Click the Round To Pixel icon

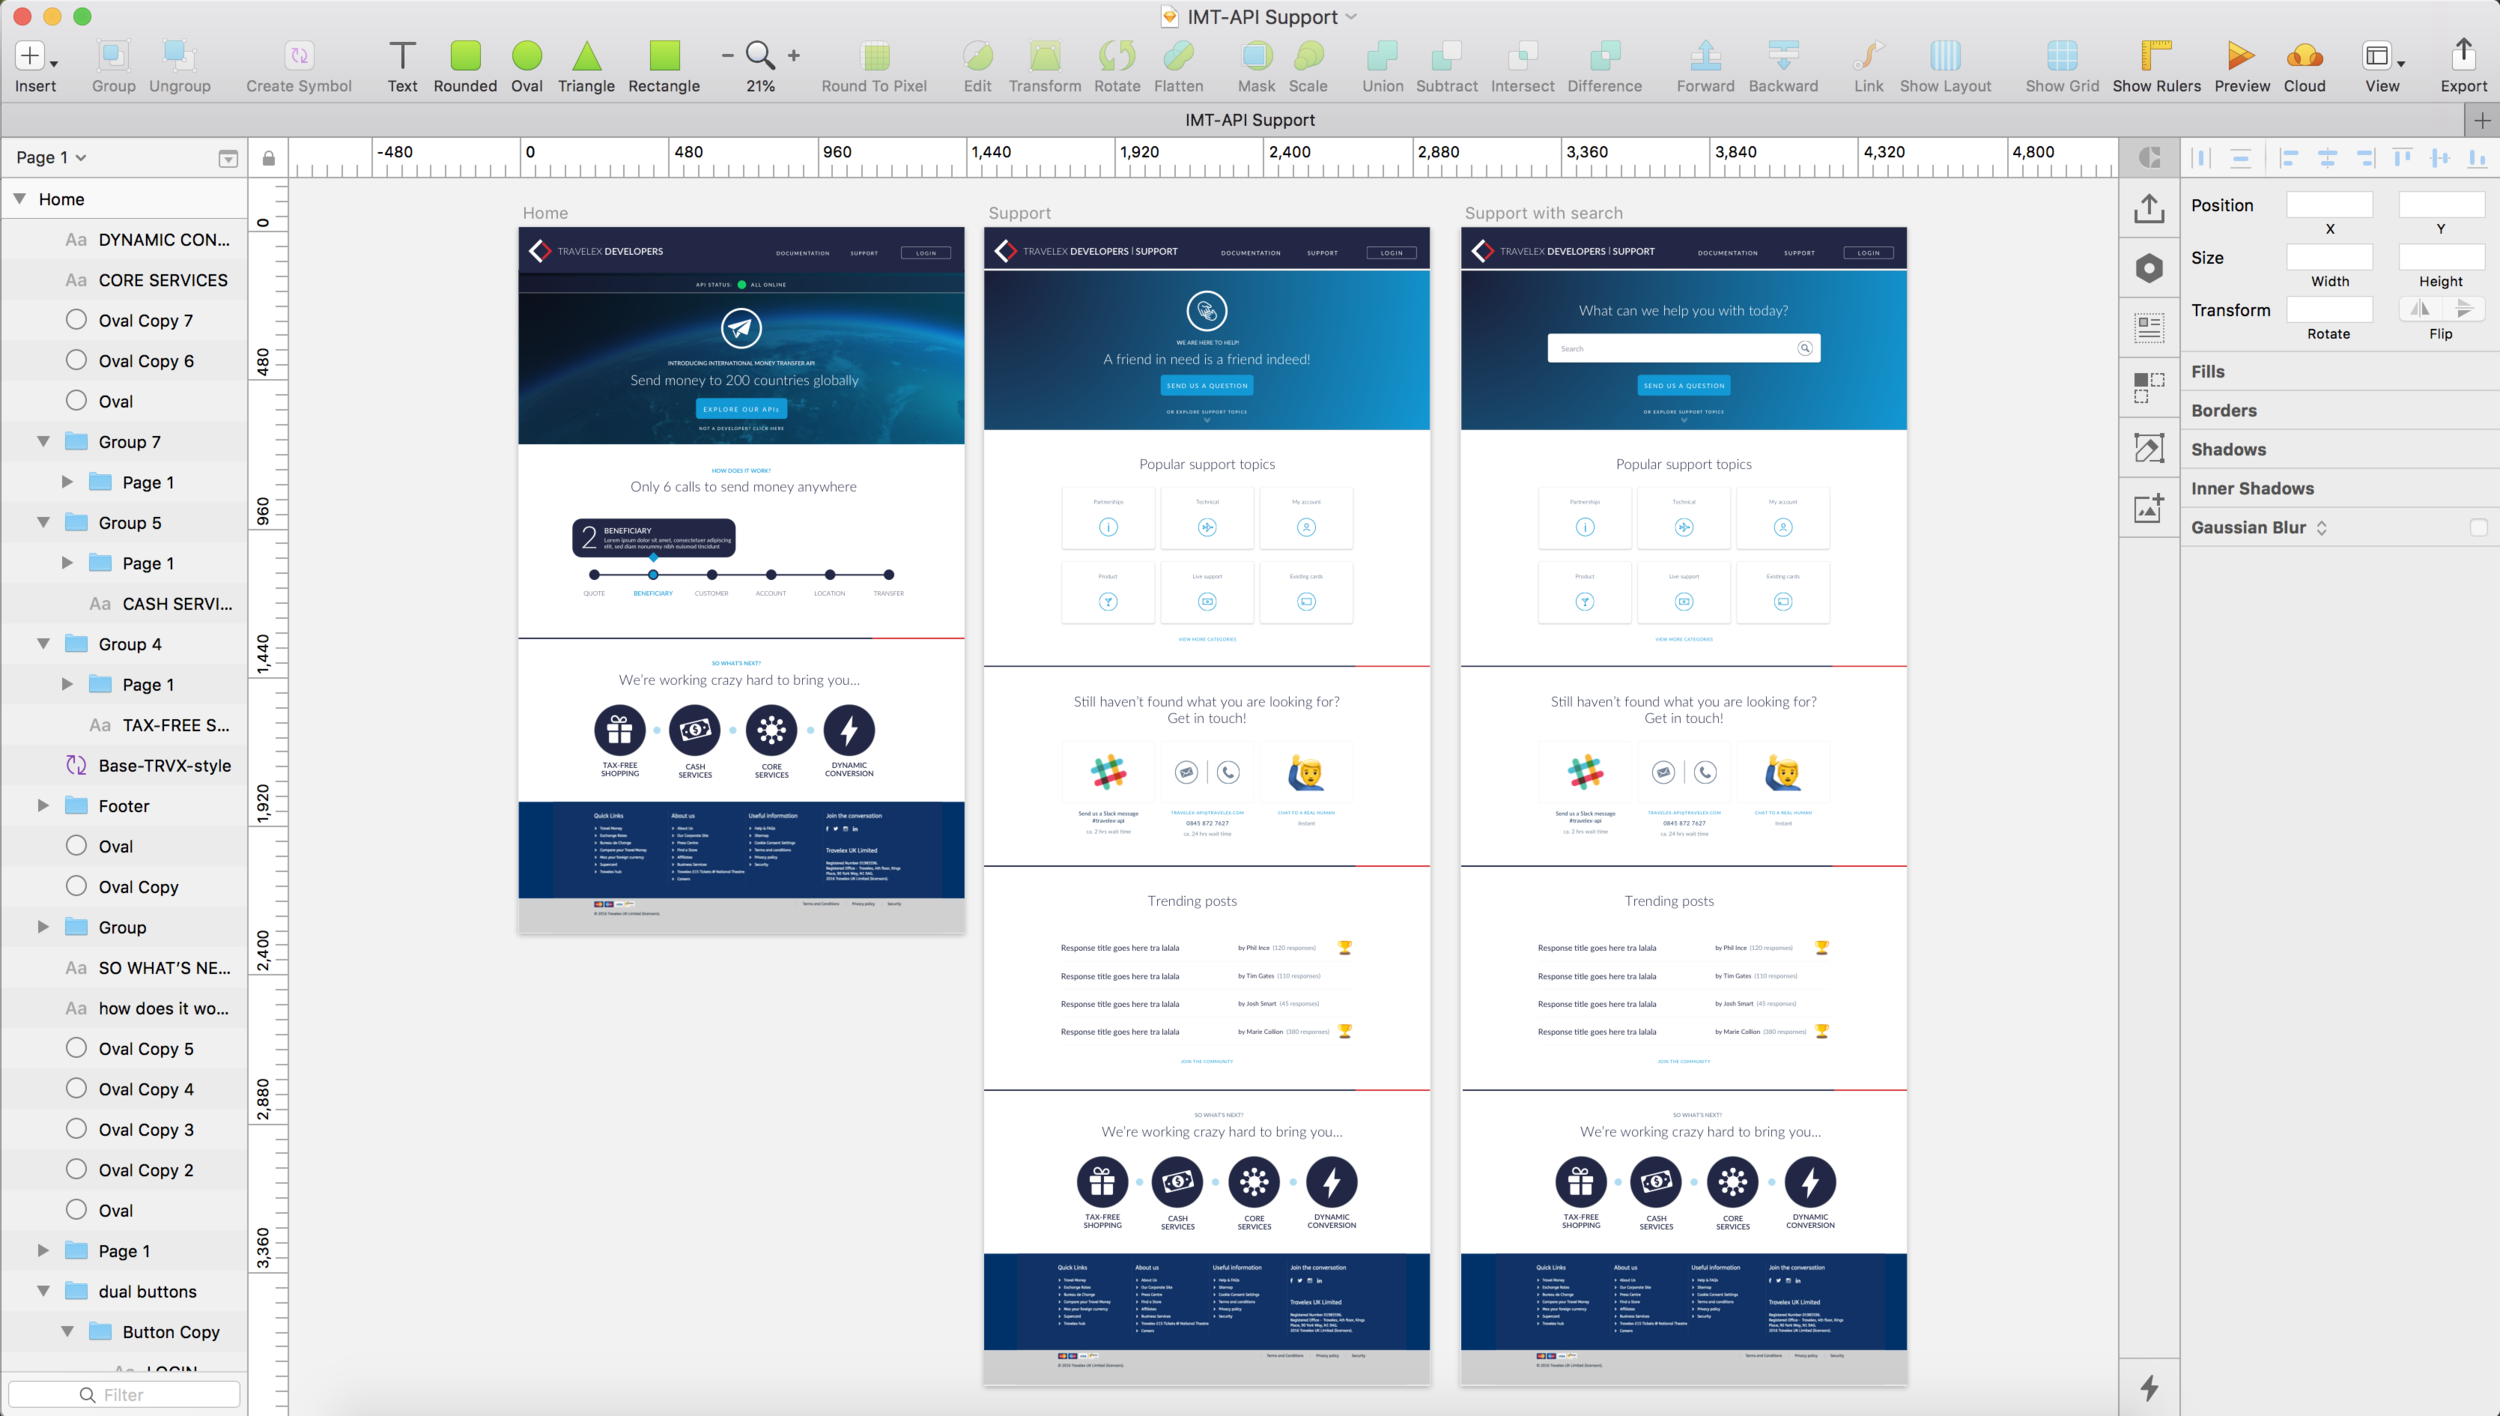click(x=875, y=56)
